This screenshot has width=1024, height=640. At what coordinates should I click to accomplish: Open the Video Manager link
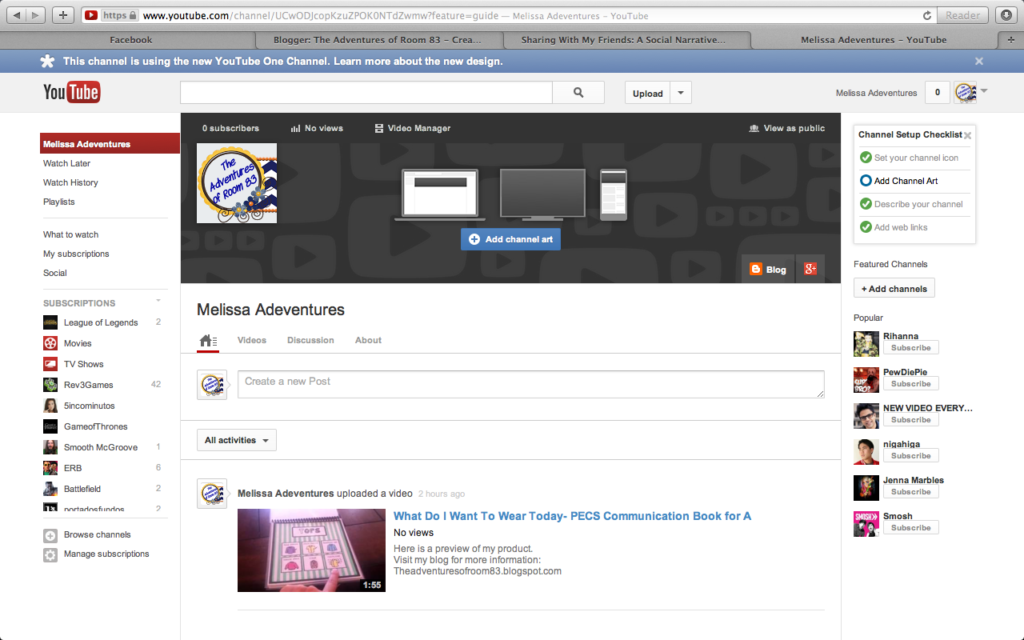[413, 128]
